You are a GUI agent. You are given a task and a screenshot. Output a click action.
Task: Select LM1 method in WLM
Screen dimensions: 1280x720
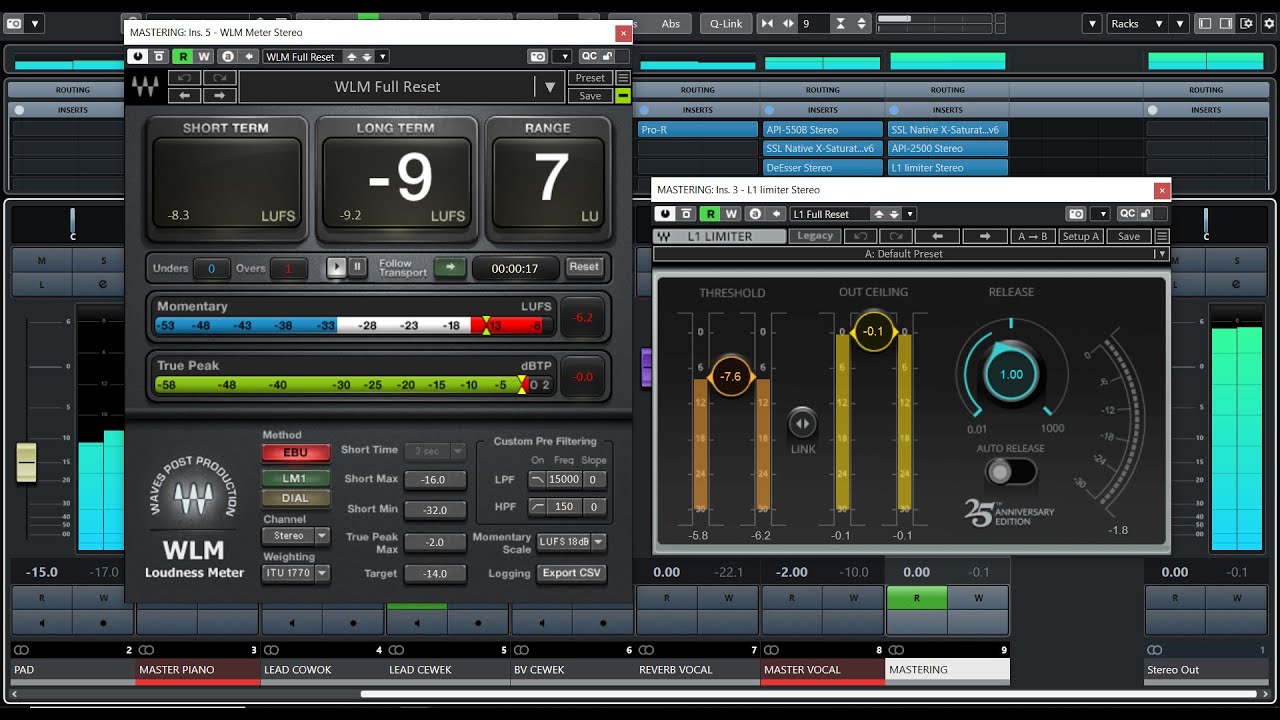[x=295, y=478]
